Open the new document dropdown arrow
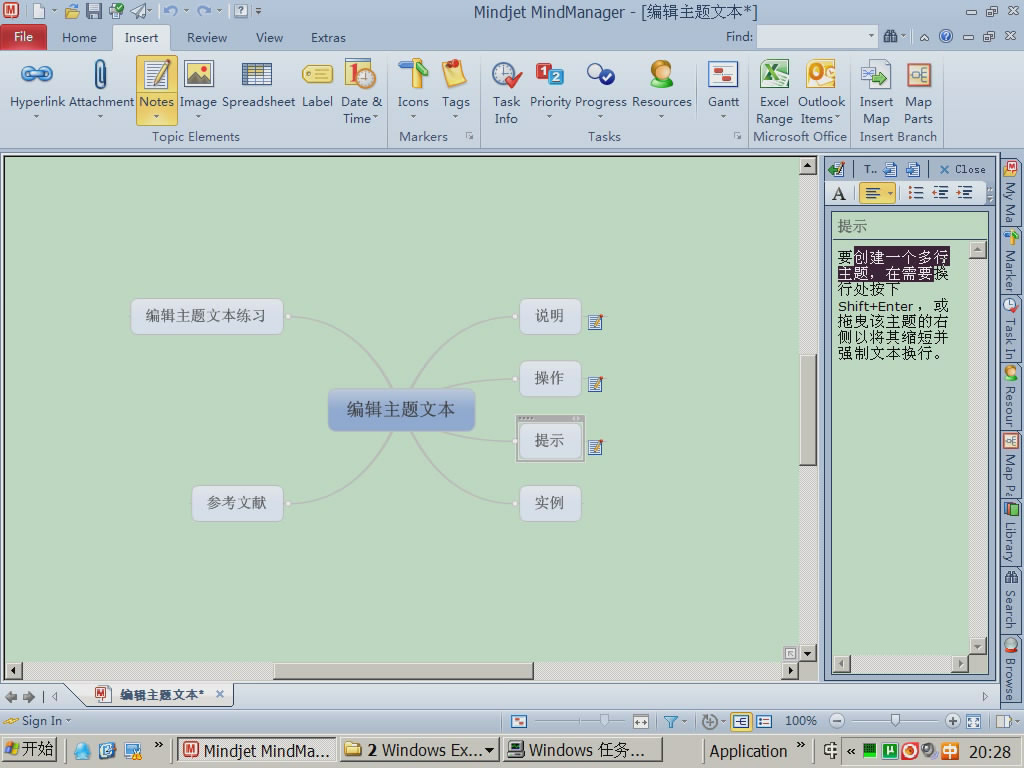 coord(54,10)
